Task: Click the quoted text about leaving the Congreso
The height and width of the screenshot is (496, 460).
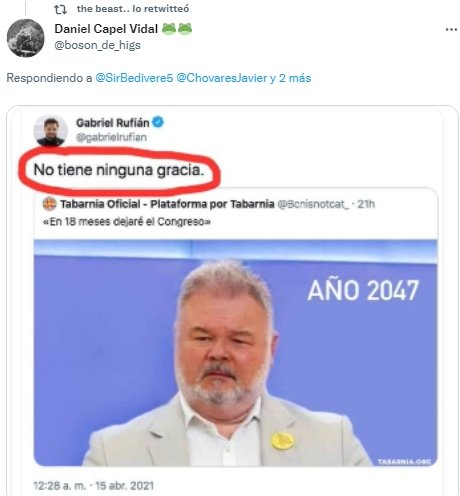Action: 127,222
